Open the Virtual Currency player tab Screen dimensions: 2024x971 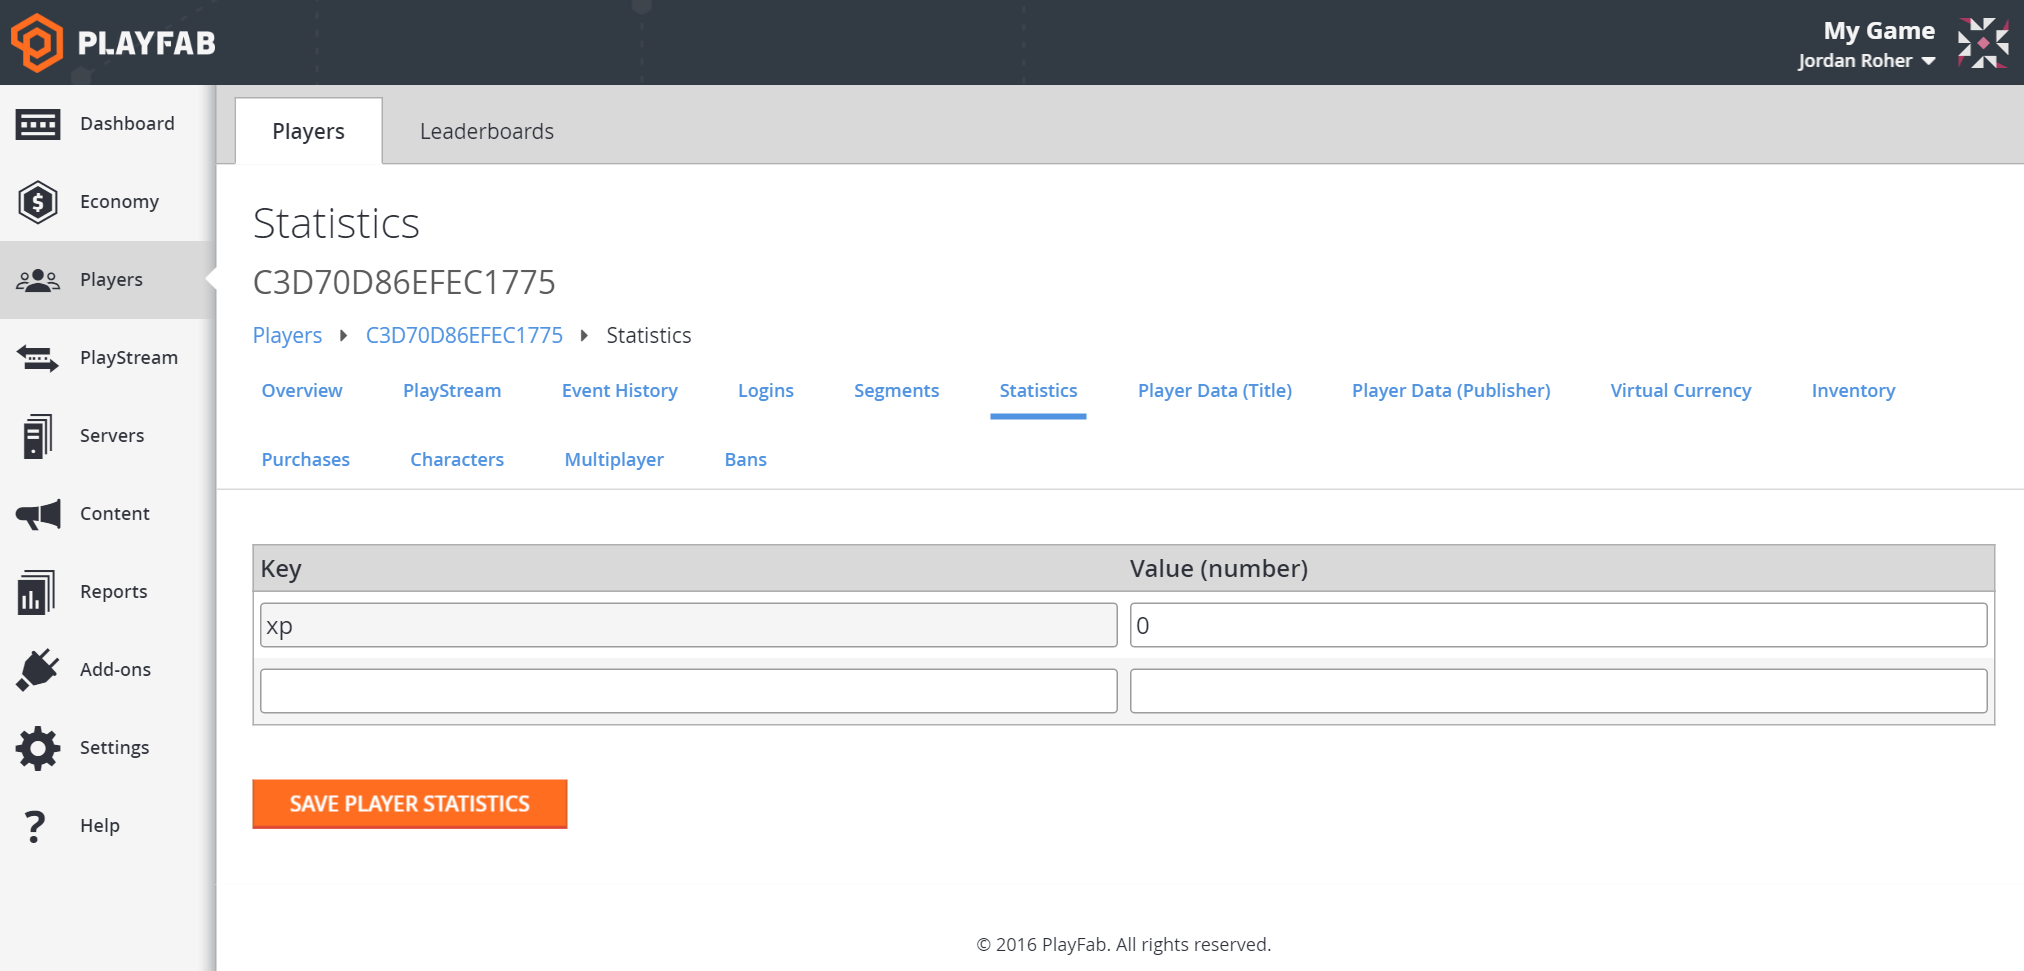pyautogui.click(x=1680, y=391)
